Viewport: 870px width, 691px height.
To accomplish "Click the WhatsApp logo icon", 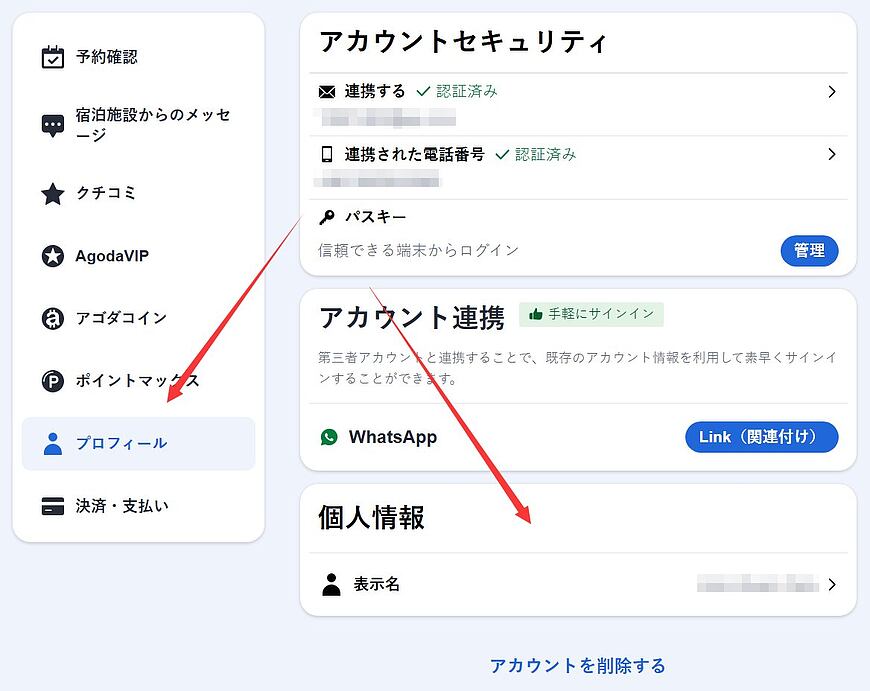I will tap(329, 437).
